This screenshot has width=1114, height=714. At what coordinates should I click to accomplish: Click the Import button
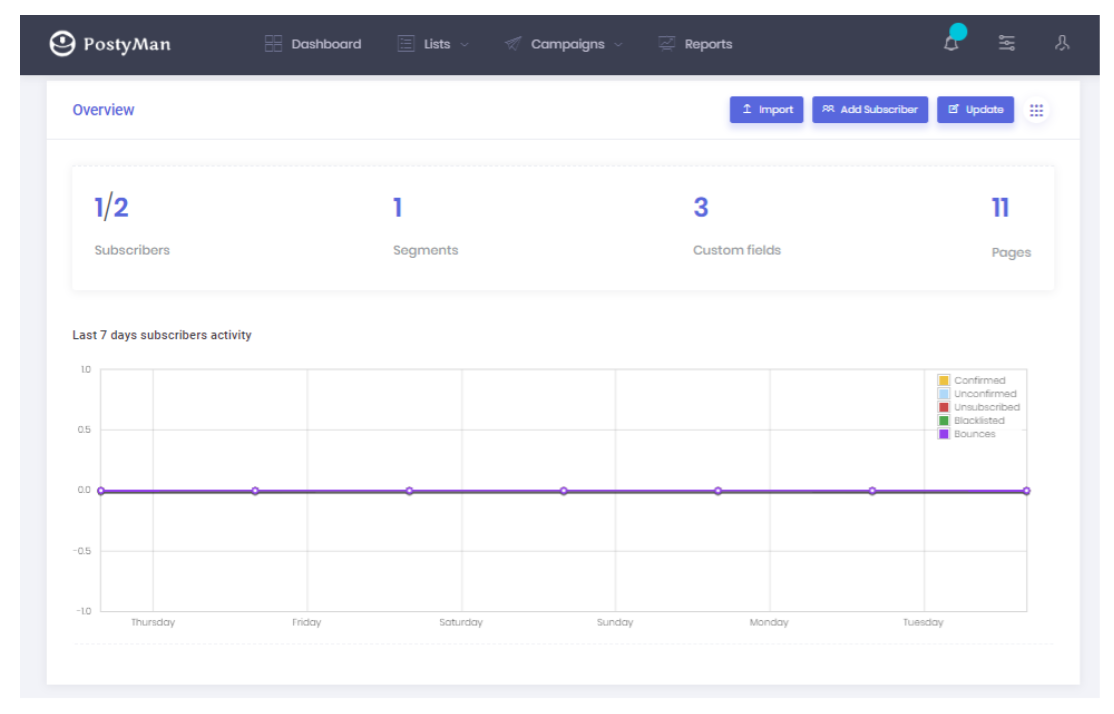(766, 110)
